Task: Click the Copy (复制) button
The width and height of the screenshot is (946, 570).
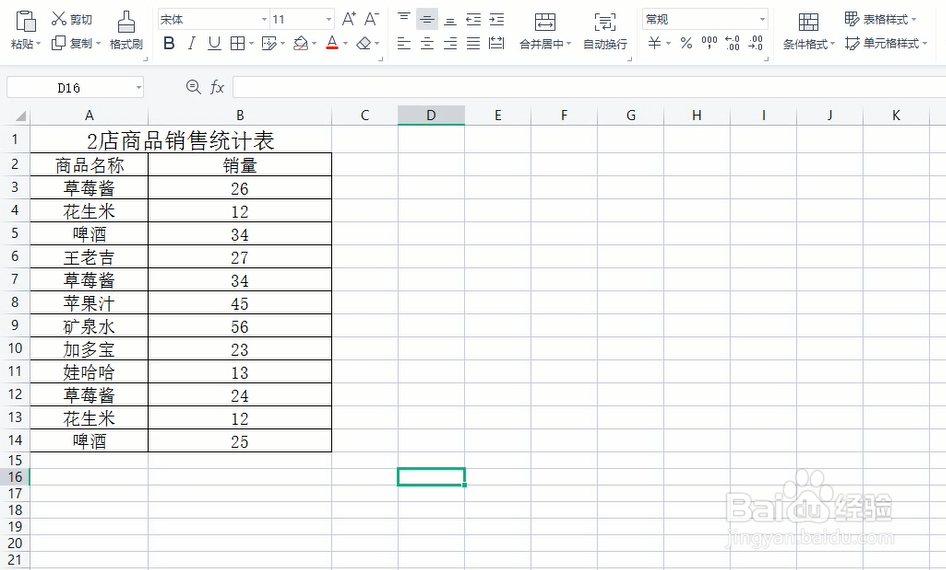Action: coord(72,43)
